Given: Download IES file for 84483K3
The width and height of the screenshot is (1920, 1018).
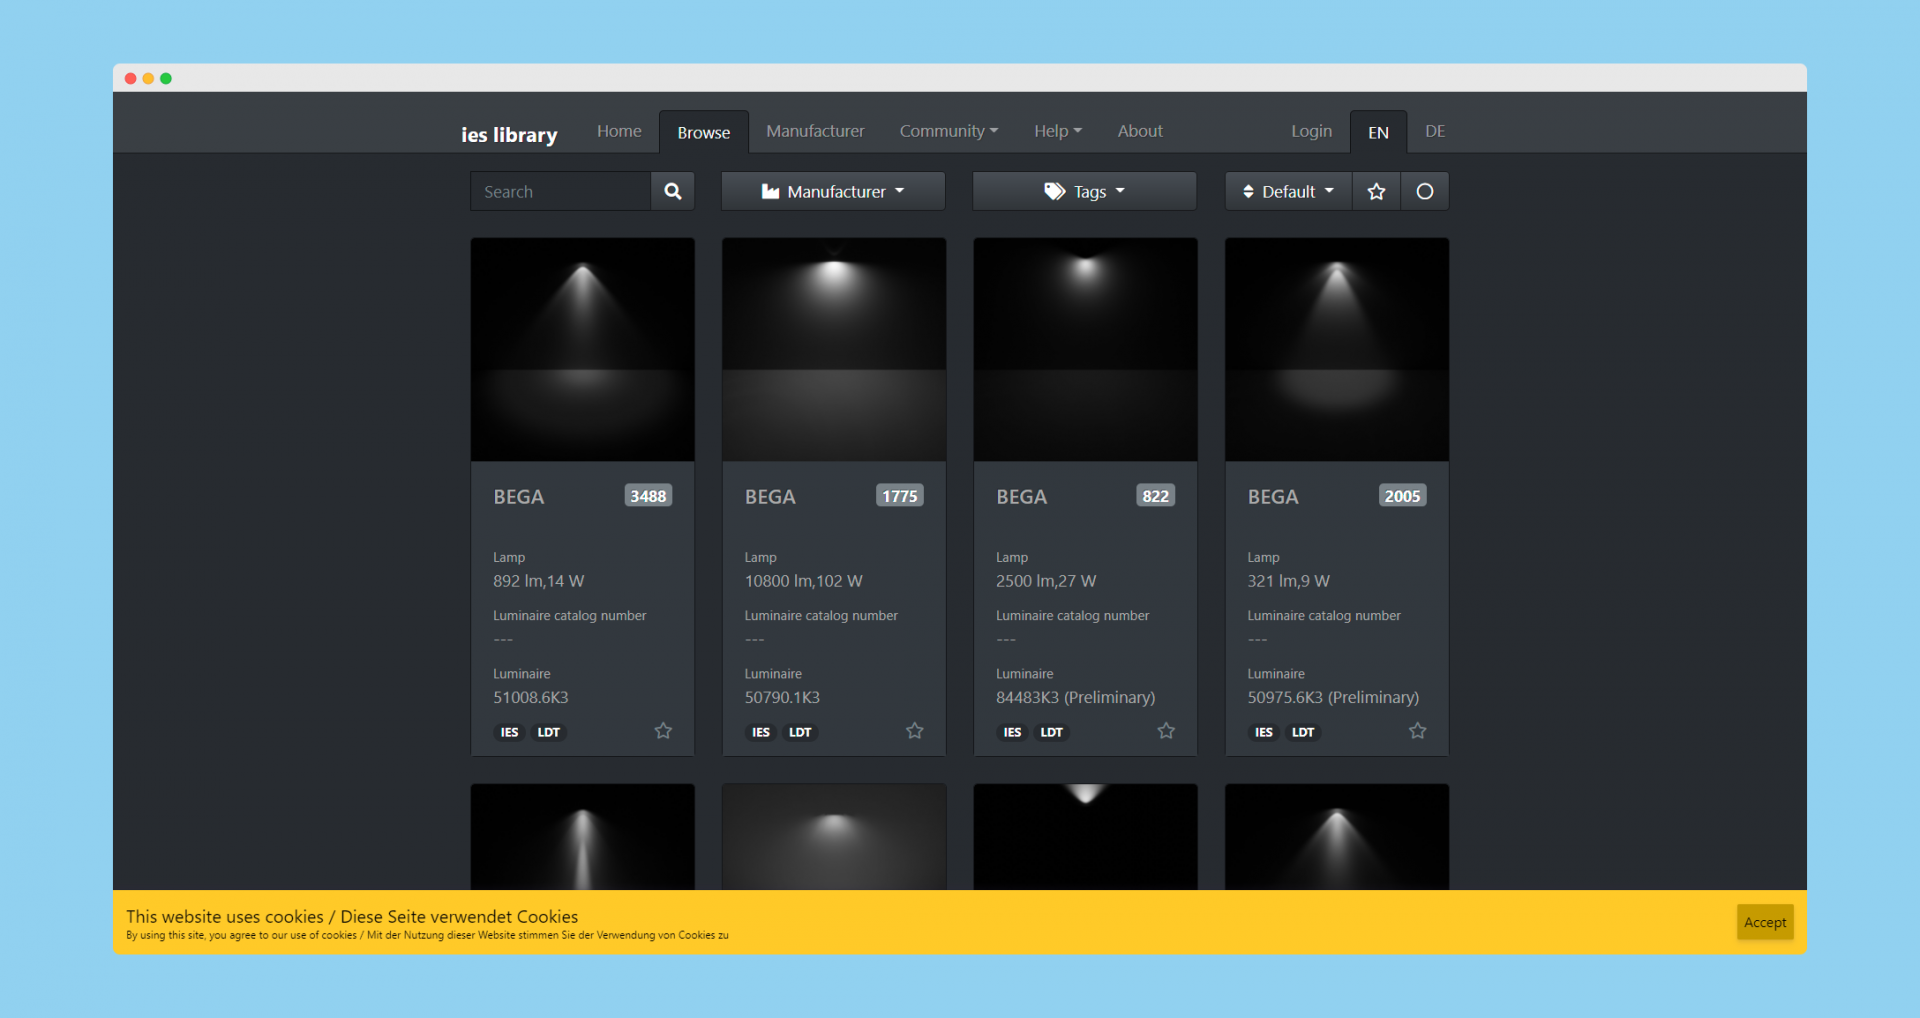Looking at the screenshot, I should click(1012, 732).
